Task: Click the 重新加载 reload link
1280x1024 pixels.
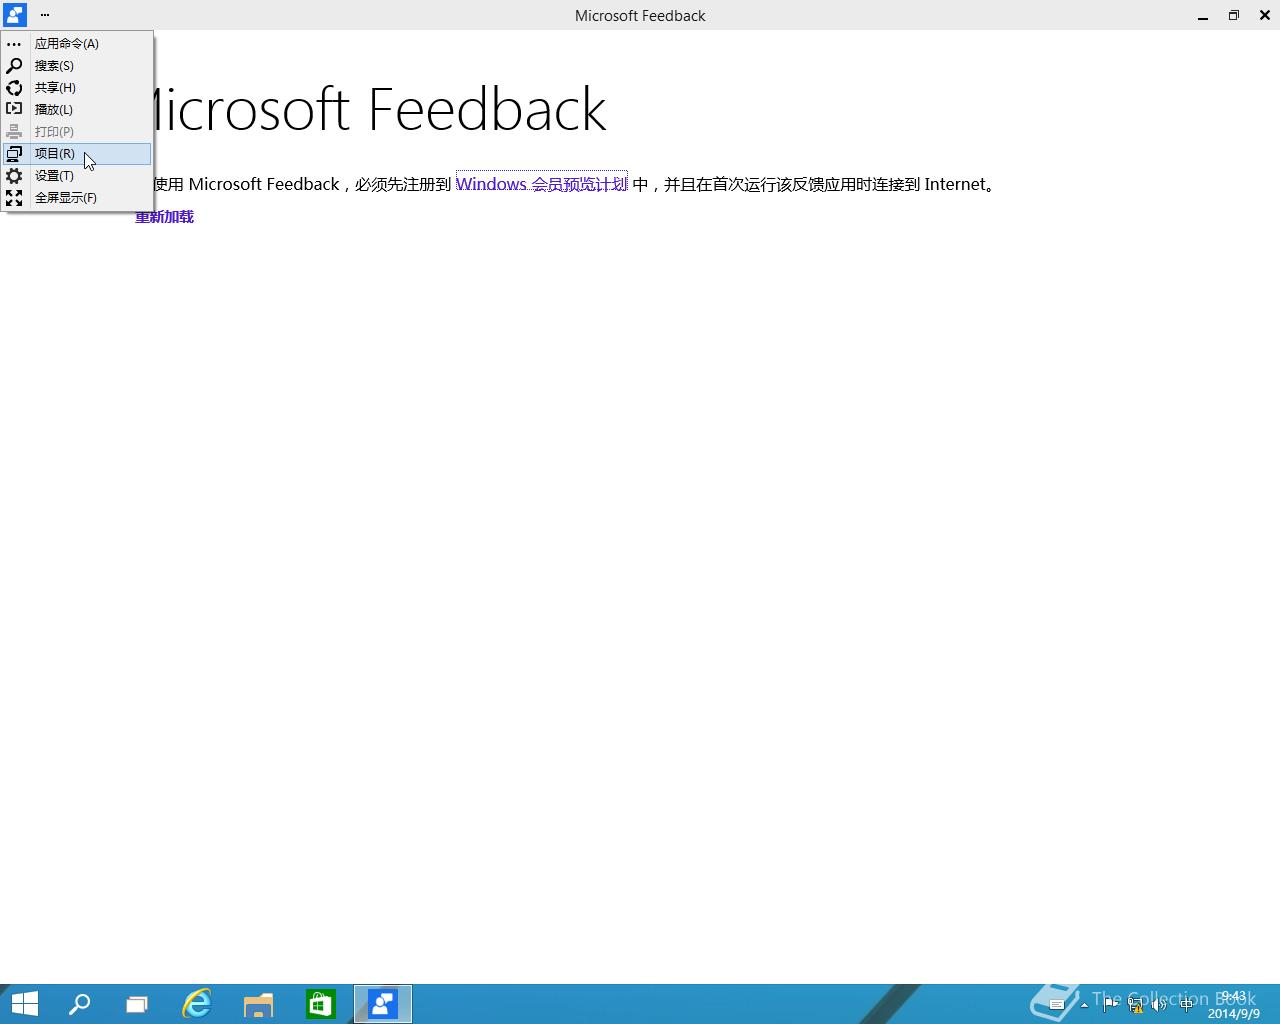Action: point(164,217)
